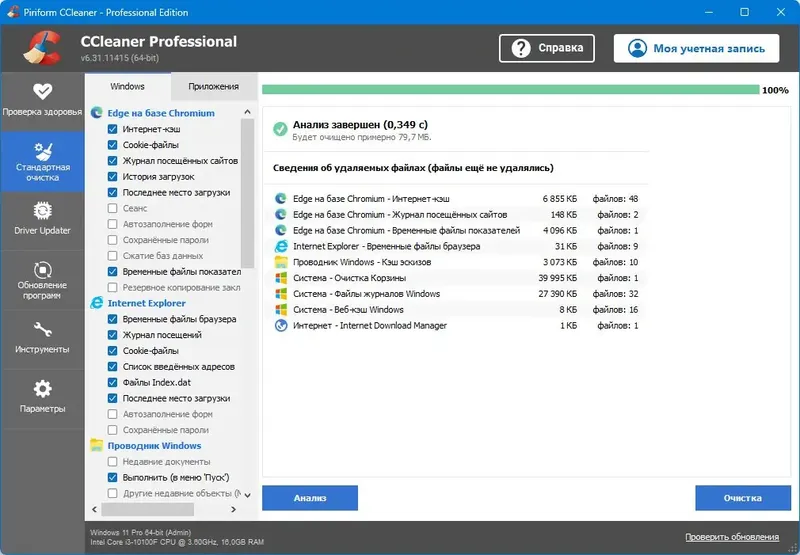Click the Проверить обновления link
This screenshot has height=555, width=800.
(739, 537)
